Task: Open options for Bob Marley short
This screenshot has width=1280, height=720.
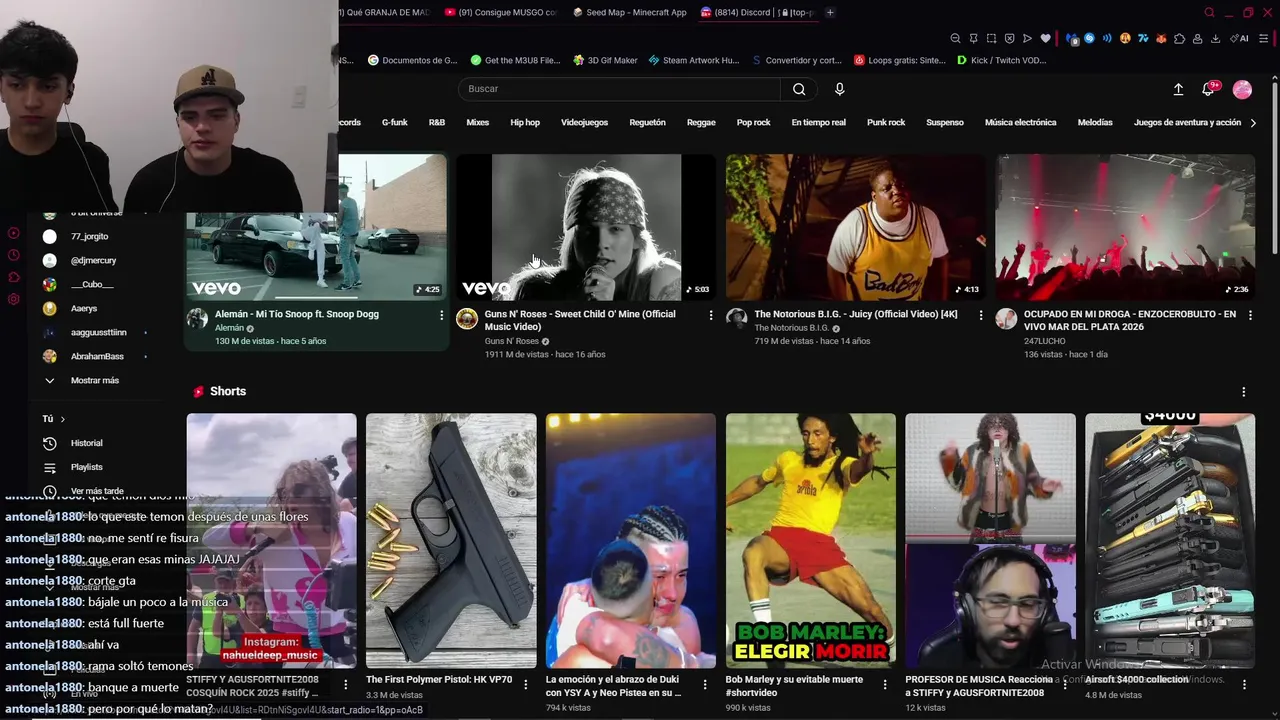Action: coord(884,685)
